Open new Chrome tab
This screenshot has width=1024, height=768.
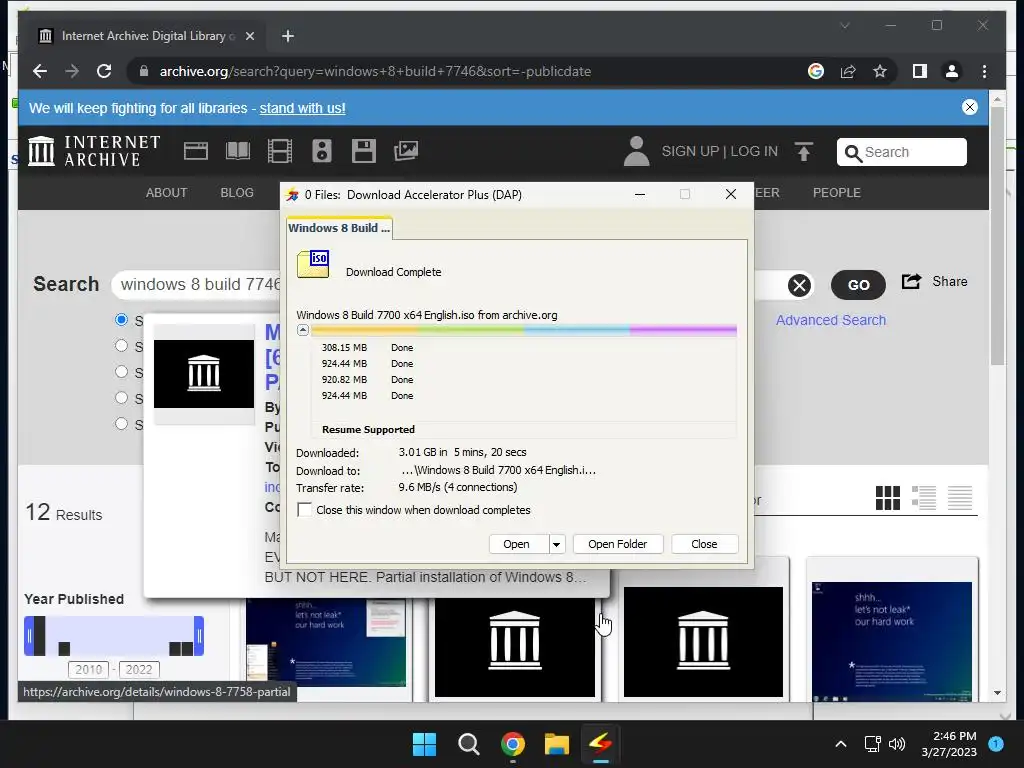(x=288, y=36)
